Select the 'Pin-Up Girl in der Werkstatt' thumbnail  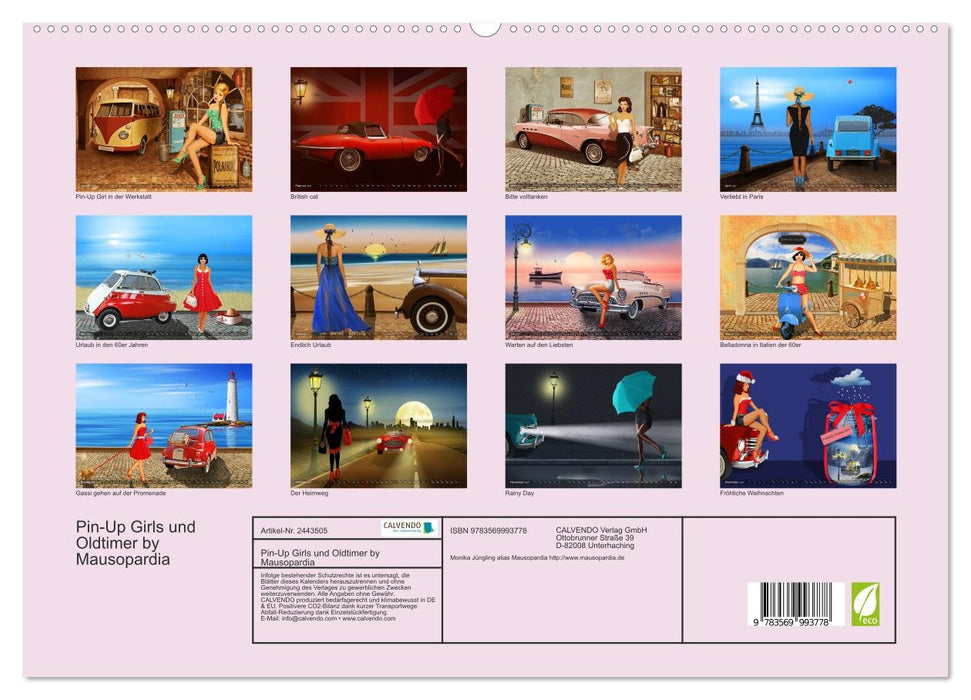coord(163,129)
